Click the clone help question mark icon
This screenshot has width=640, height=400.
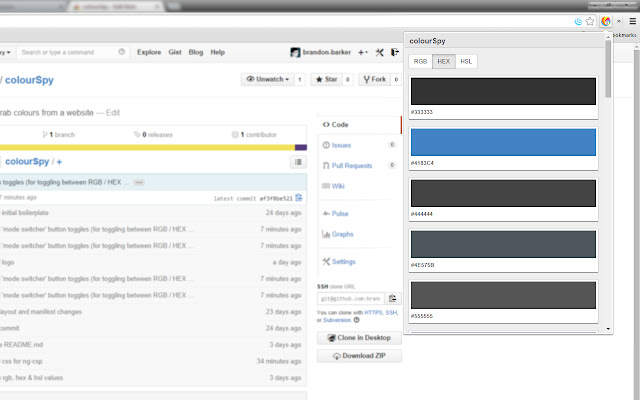click(357, 320)
